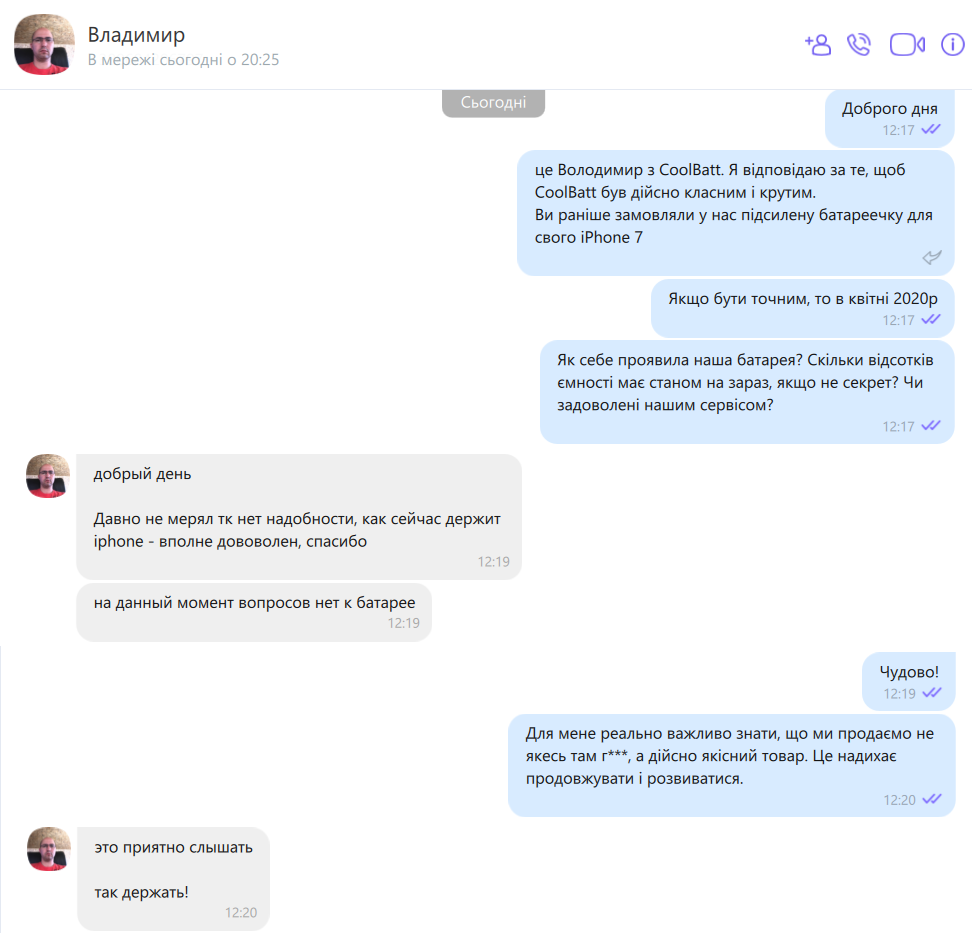
Task: Click the "В мережі сьогодні о 20:25" status
Action: (x=183, y=60)
